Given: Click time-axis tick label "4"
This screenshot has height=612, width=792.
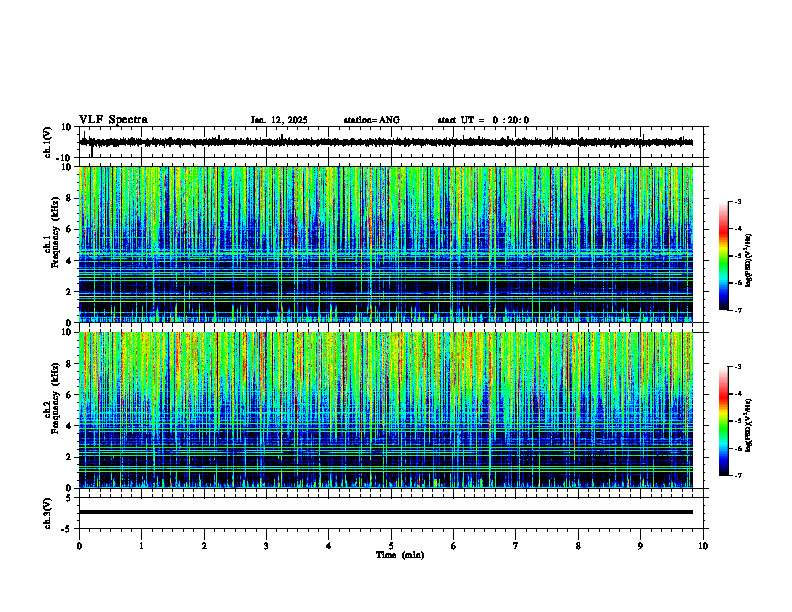Looking at the screenshot, I should pyautogui.click(x=329, y=546).
